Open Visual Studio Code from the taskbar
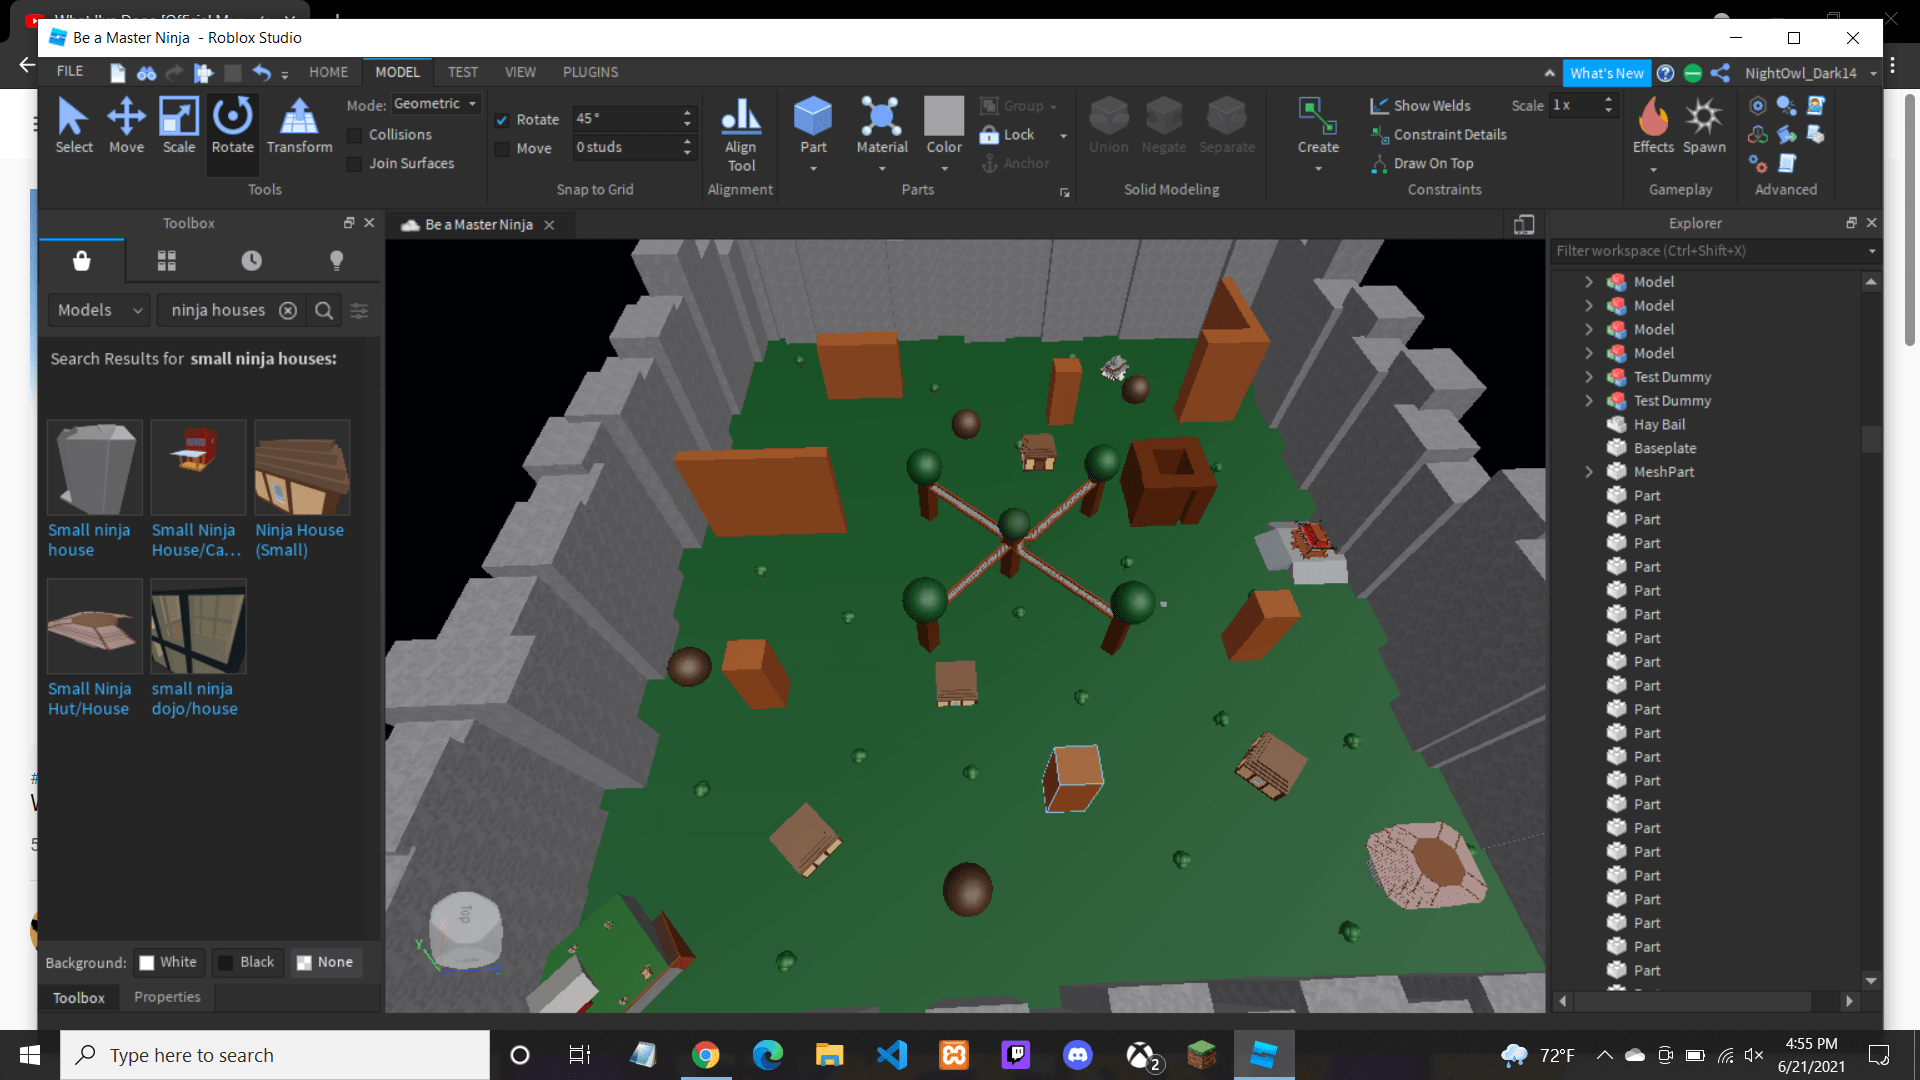The image size is (1920, 1080). tap(891, 1055)
